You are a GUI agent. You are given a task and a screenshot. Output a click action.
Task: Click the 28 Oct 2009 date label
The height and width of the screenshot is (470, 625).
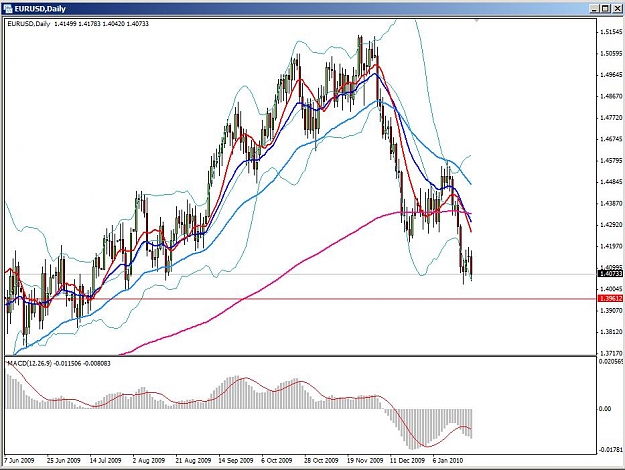pyautogui.click(x=321, y=460)
